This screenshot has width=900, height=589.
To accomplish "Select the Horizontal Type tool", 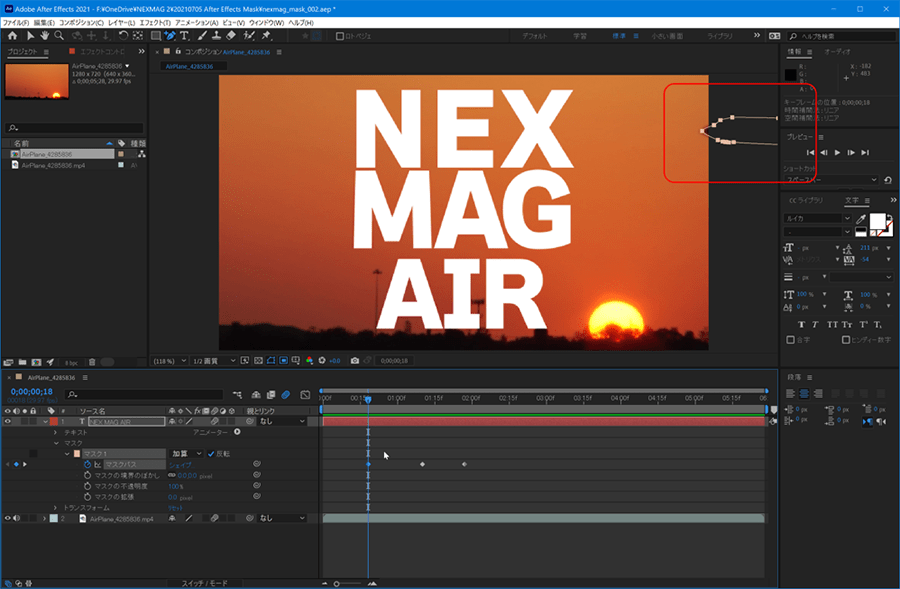I will click(x=185, y=36).
